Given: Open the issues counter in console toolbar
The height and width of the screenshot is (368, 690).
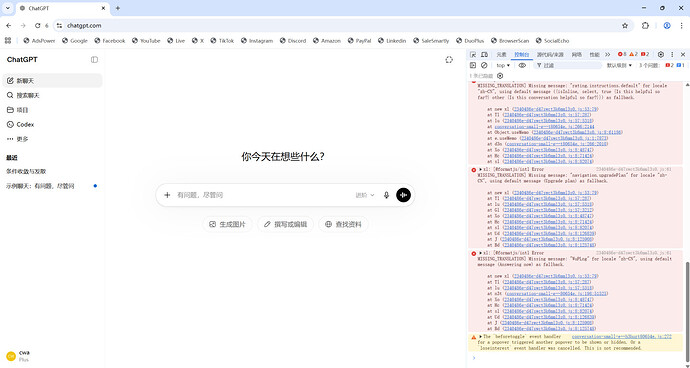Looking at the screenshot, I should [x=662, y=65].
